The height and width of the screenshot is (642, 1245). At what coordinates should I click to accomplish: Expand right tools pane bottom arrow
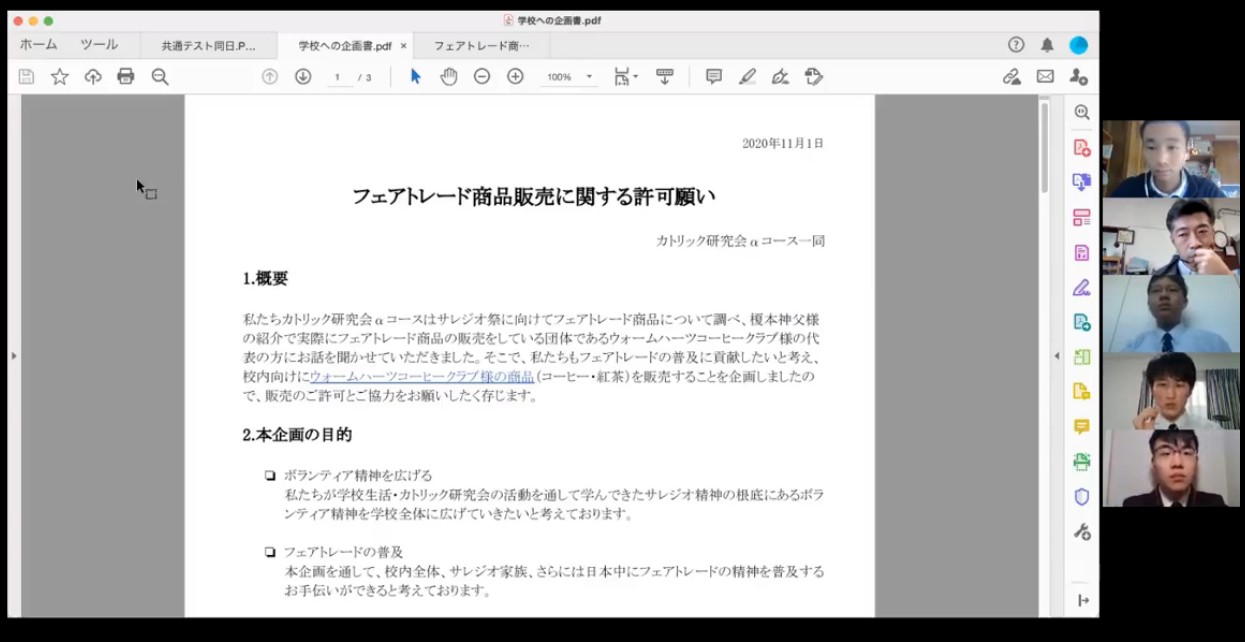click(x=1082, y=600)
